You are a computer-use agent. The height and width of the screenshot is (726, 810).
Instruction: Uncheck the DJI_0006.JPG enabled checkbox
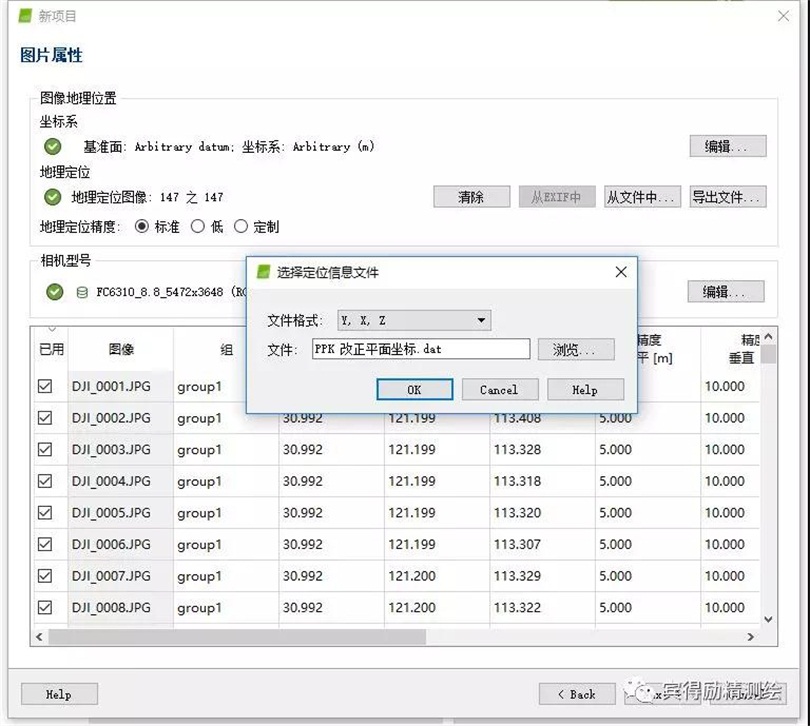(45, 544)
